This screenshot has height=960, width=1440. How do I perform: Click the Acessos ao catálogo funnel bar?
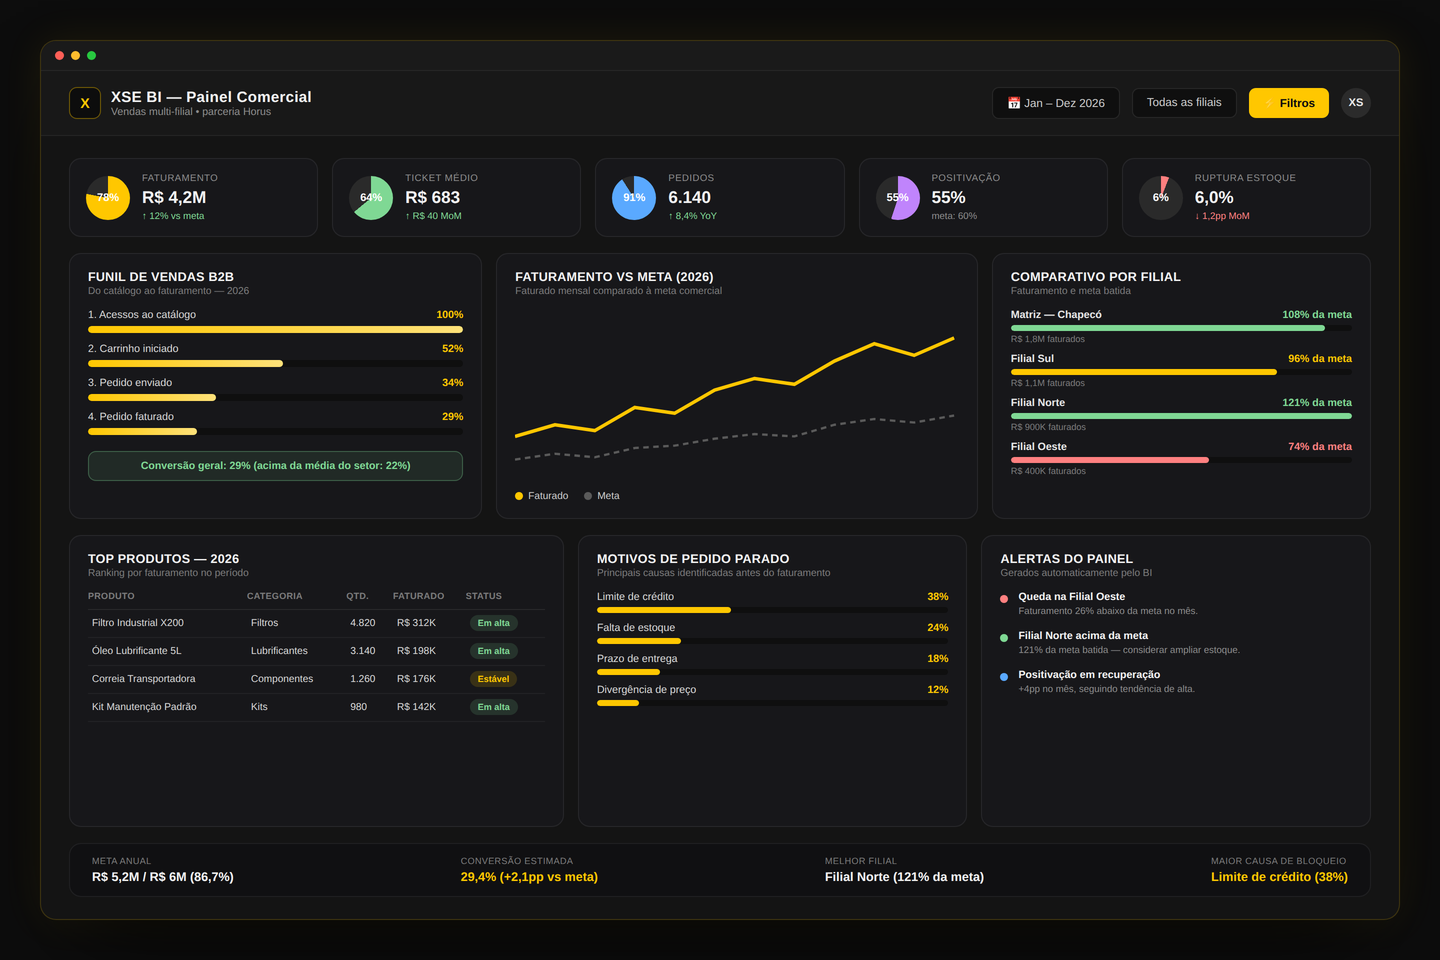[x=275, y=329]
